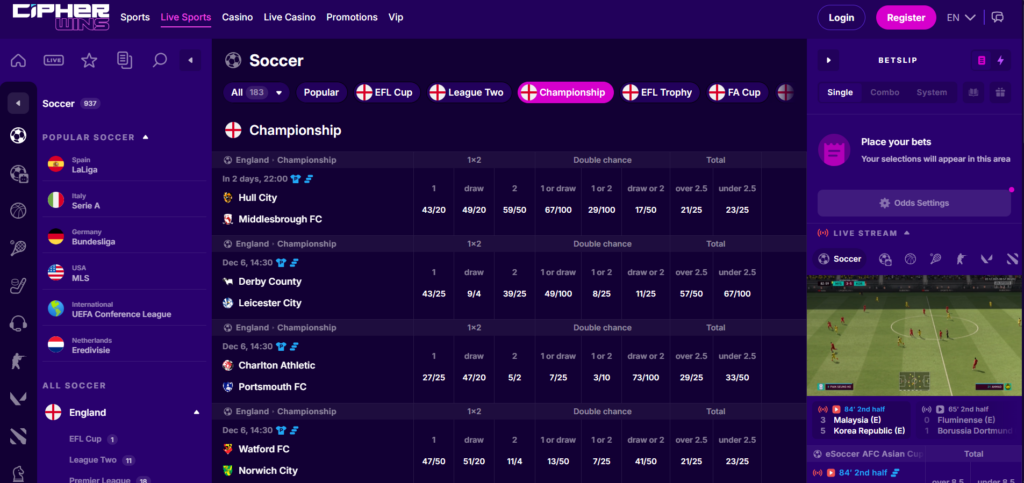Select the FA Cup filter chip
The width and height of the screenshot is (1024, 483).
click(737, 93)
